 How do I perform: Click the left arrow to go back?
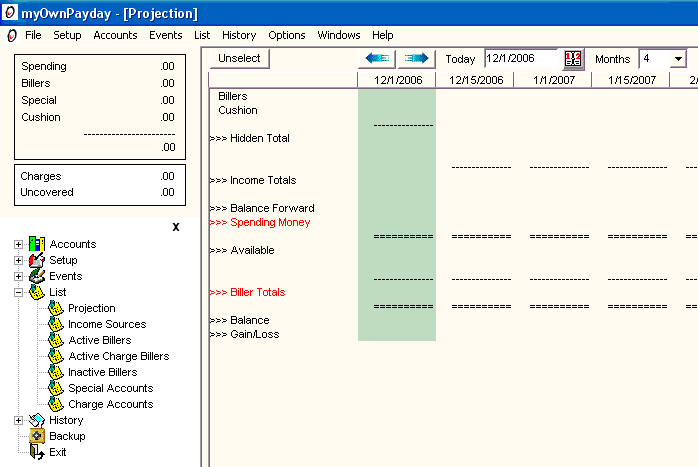[377, 58]
